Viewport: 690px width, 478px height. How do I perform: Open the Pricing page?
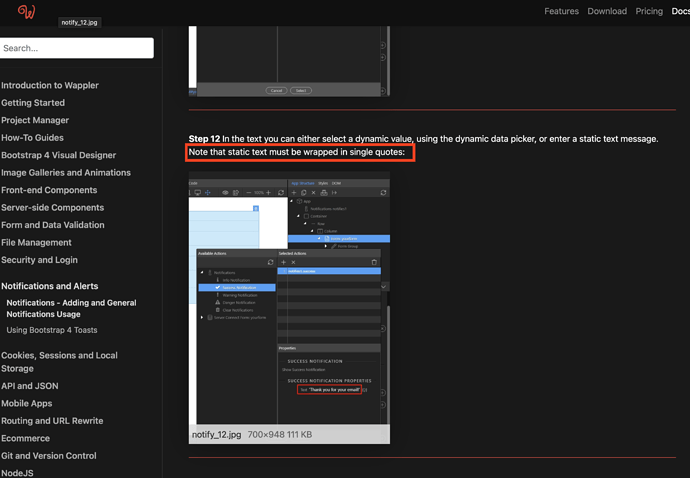tap(649, 11)
